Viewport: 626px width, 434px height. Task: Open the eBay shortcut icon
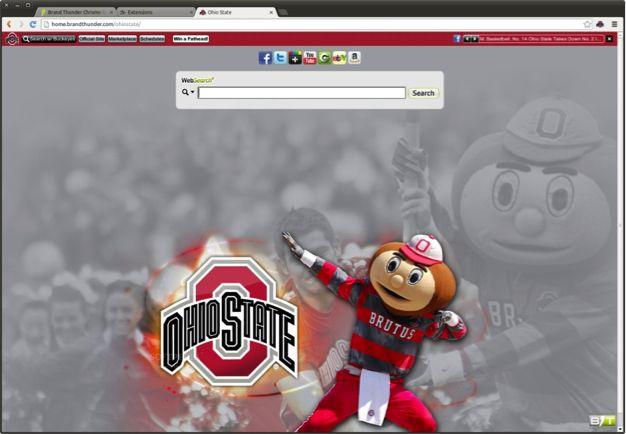339,58
